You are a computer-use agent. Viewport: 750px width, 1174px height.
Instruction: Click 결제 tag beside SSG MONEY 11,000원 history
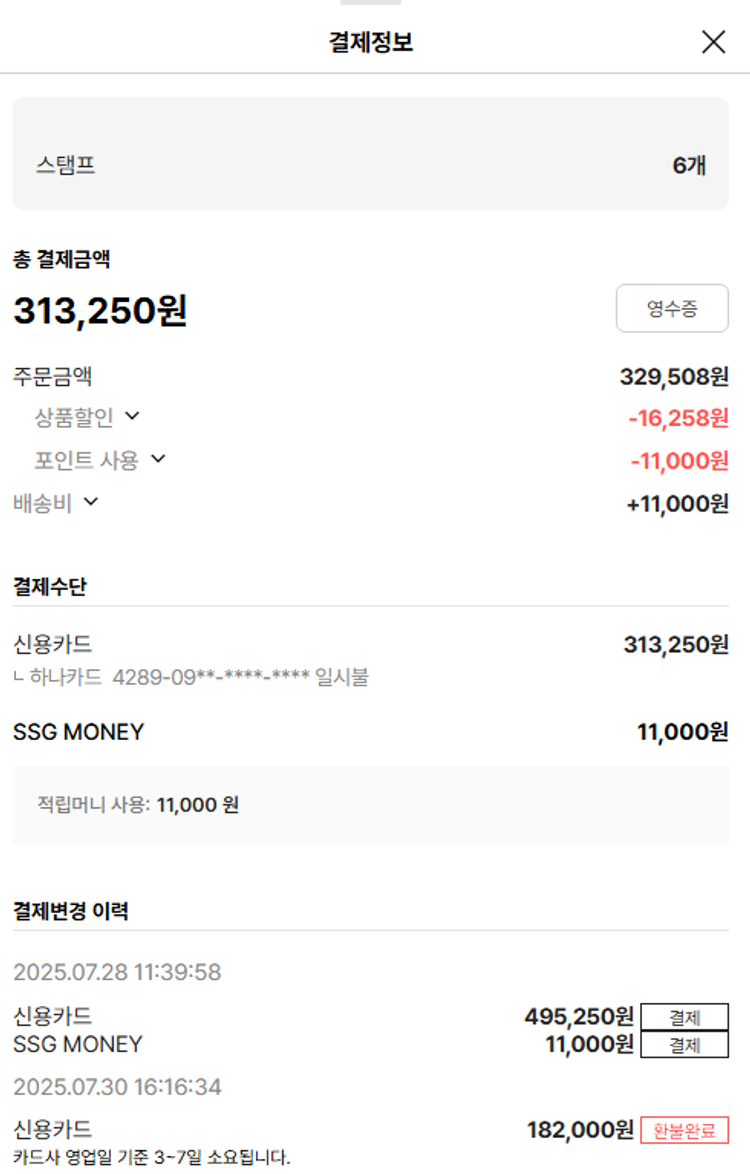pyautogui.click(x=684, y=1045)
